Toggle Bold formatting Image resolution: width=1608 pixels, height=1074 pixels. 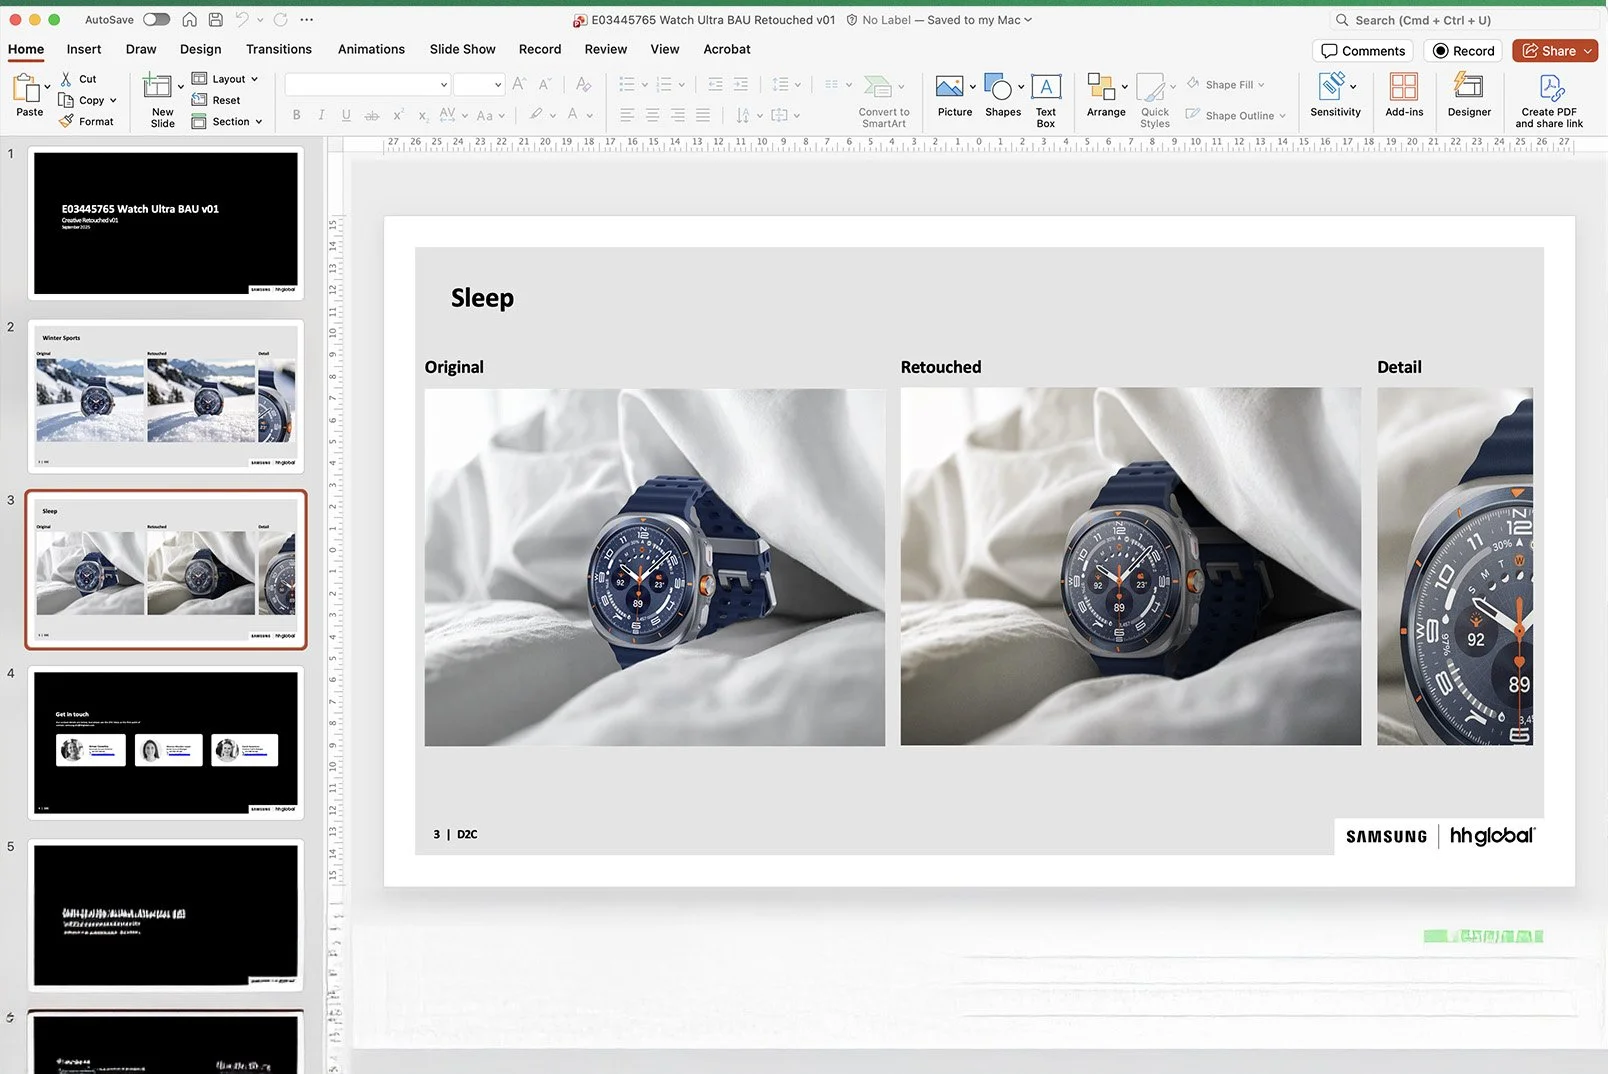(x=297, y=115)
